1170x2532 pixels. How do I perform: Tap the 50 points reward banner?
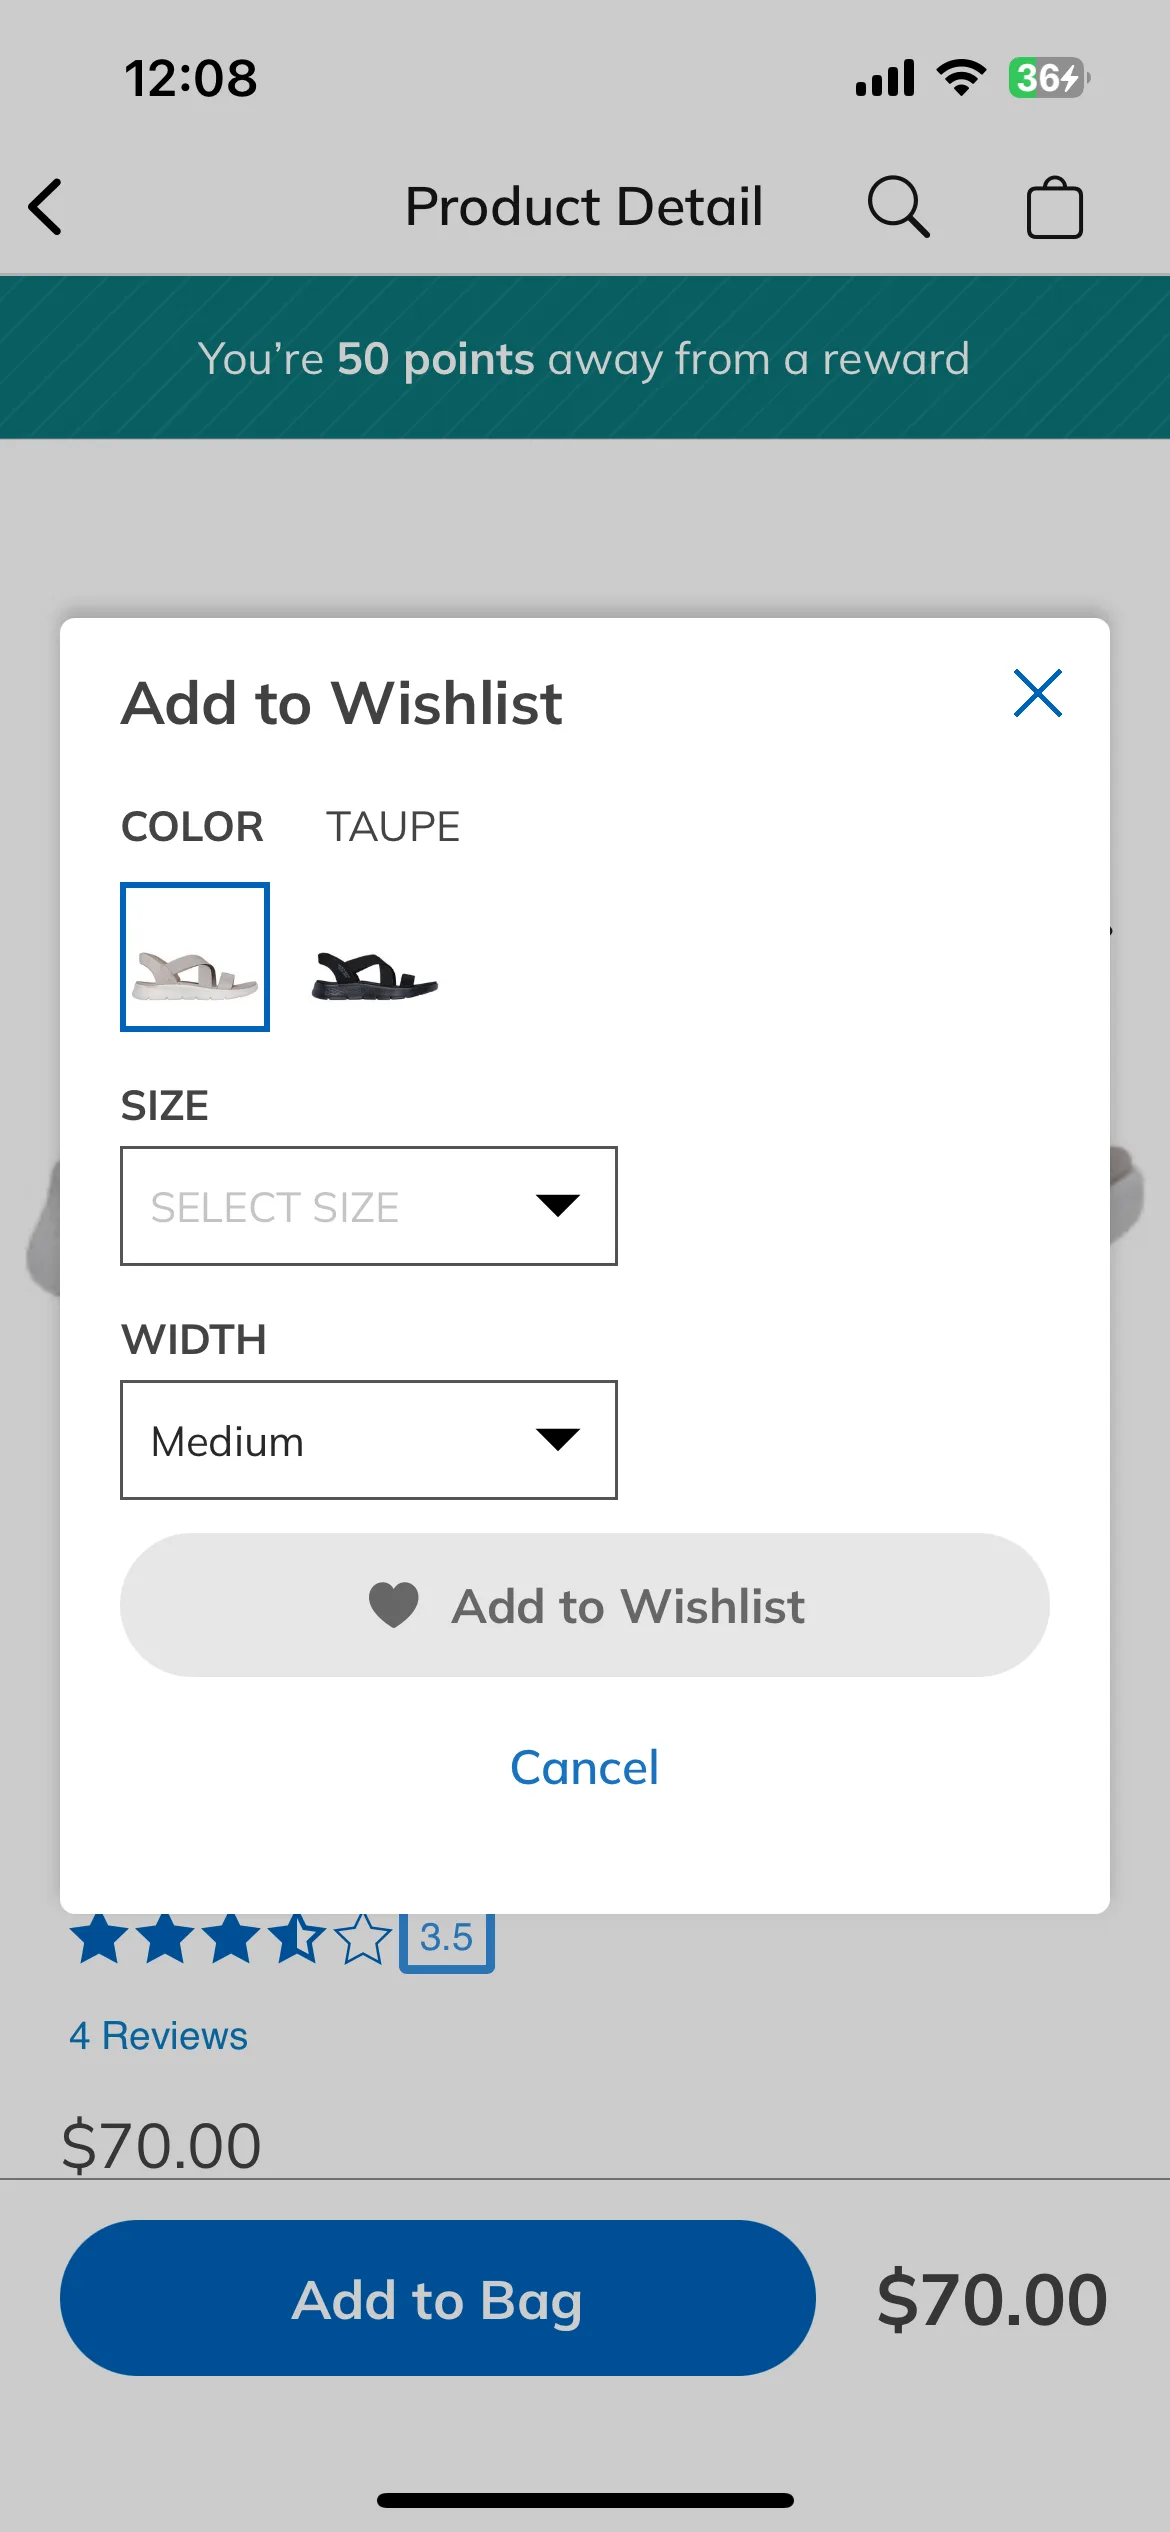[585, 358]
